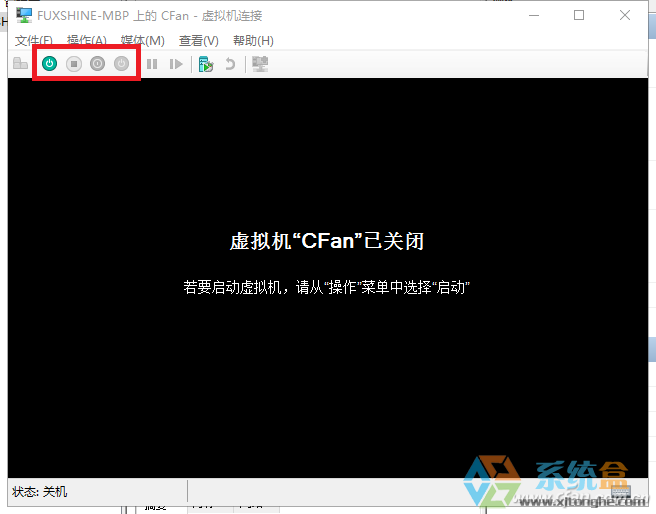The image size is (656, 514).
Task: Open the 查看(V) menu
Action: click(x=198, y=41)
